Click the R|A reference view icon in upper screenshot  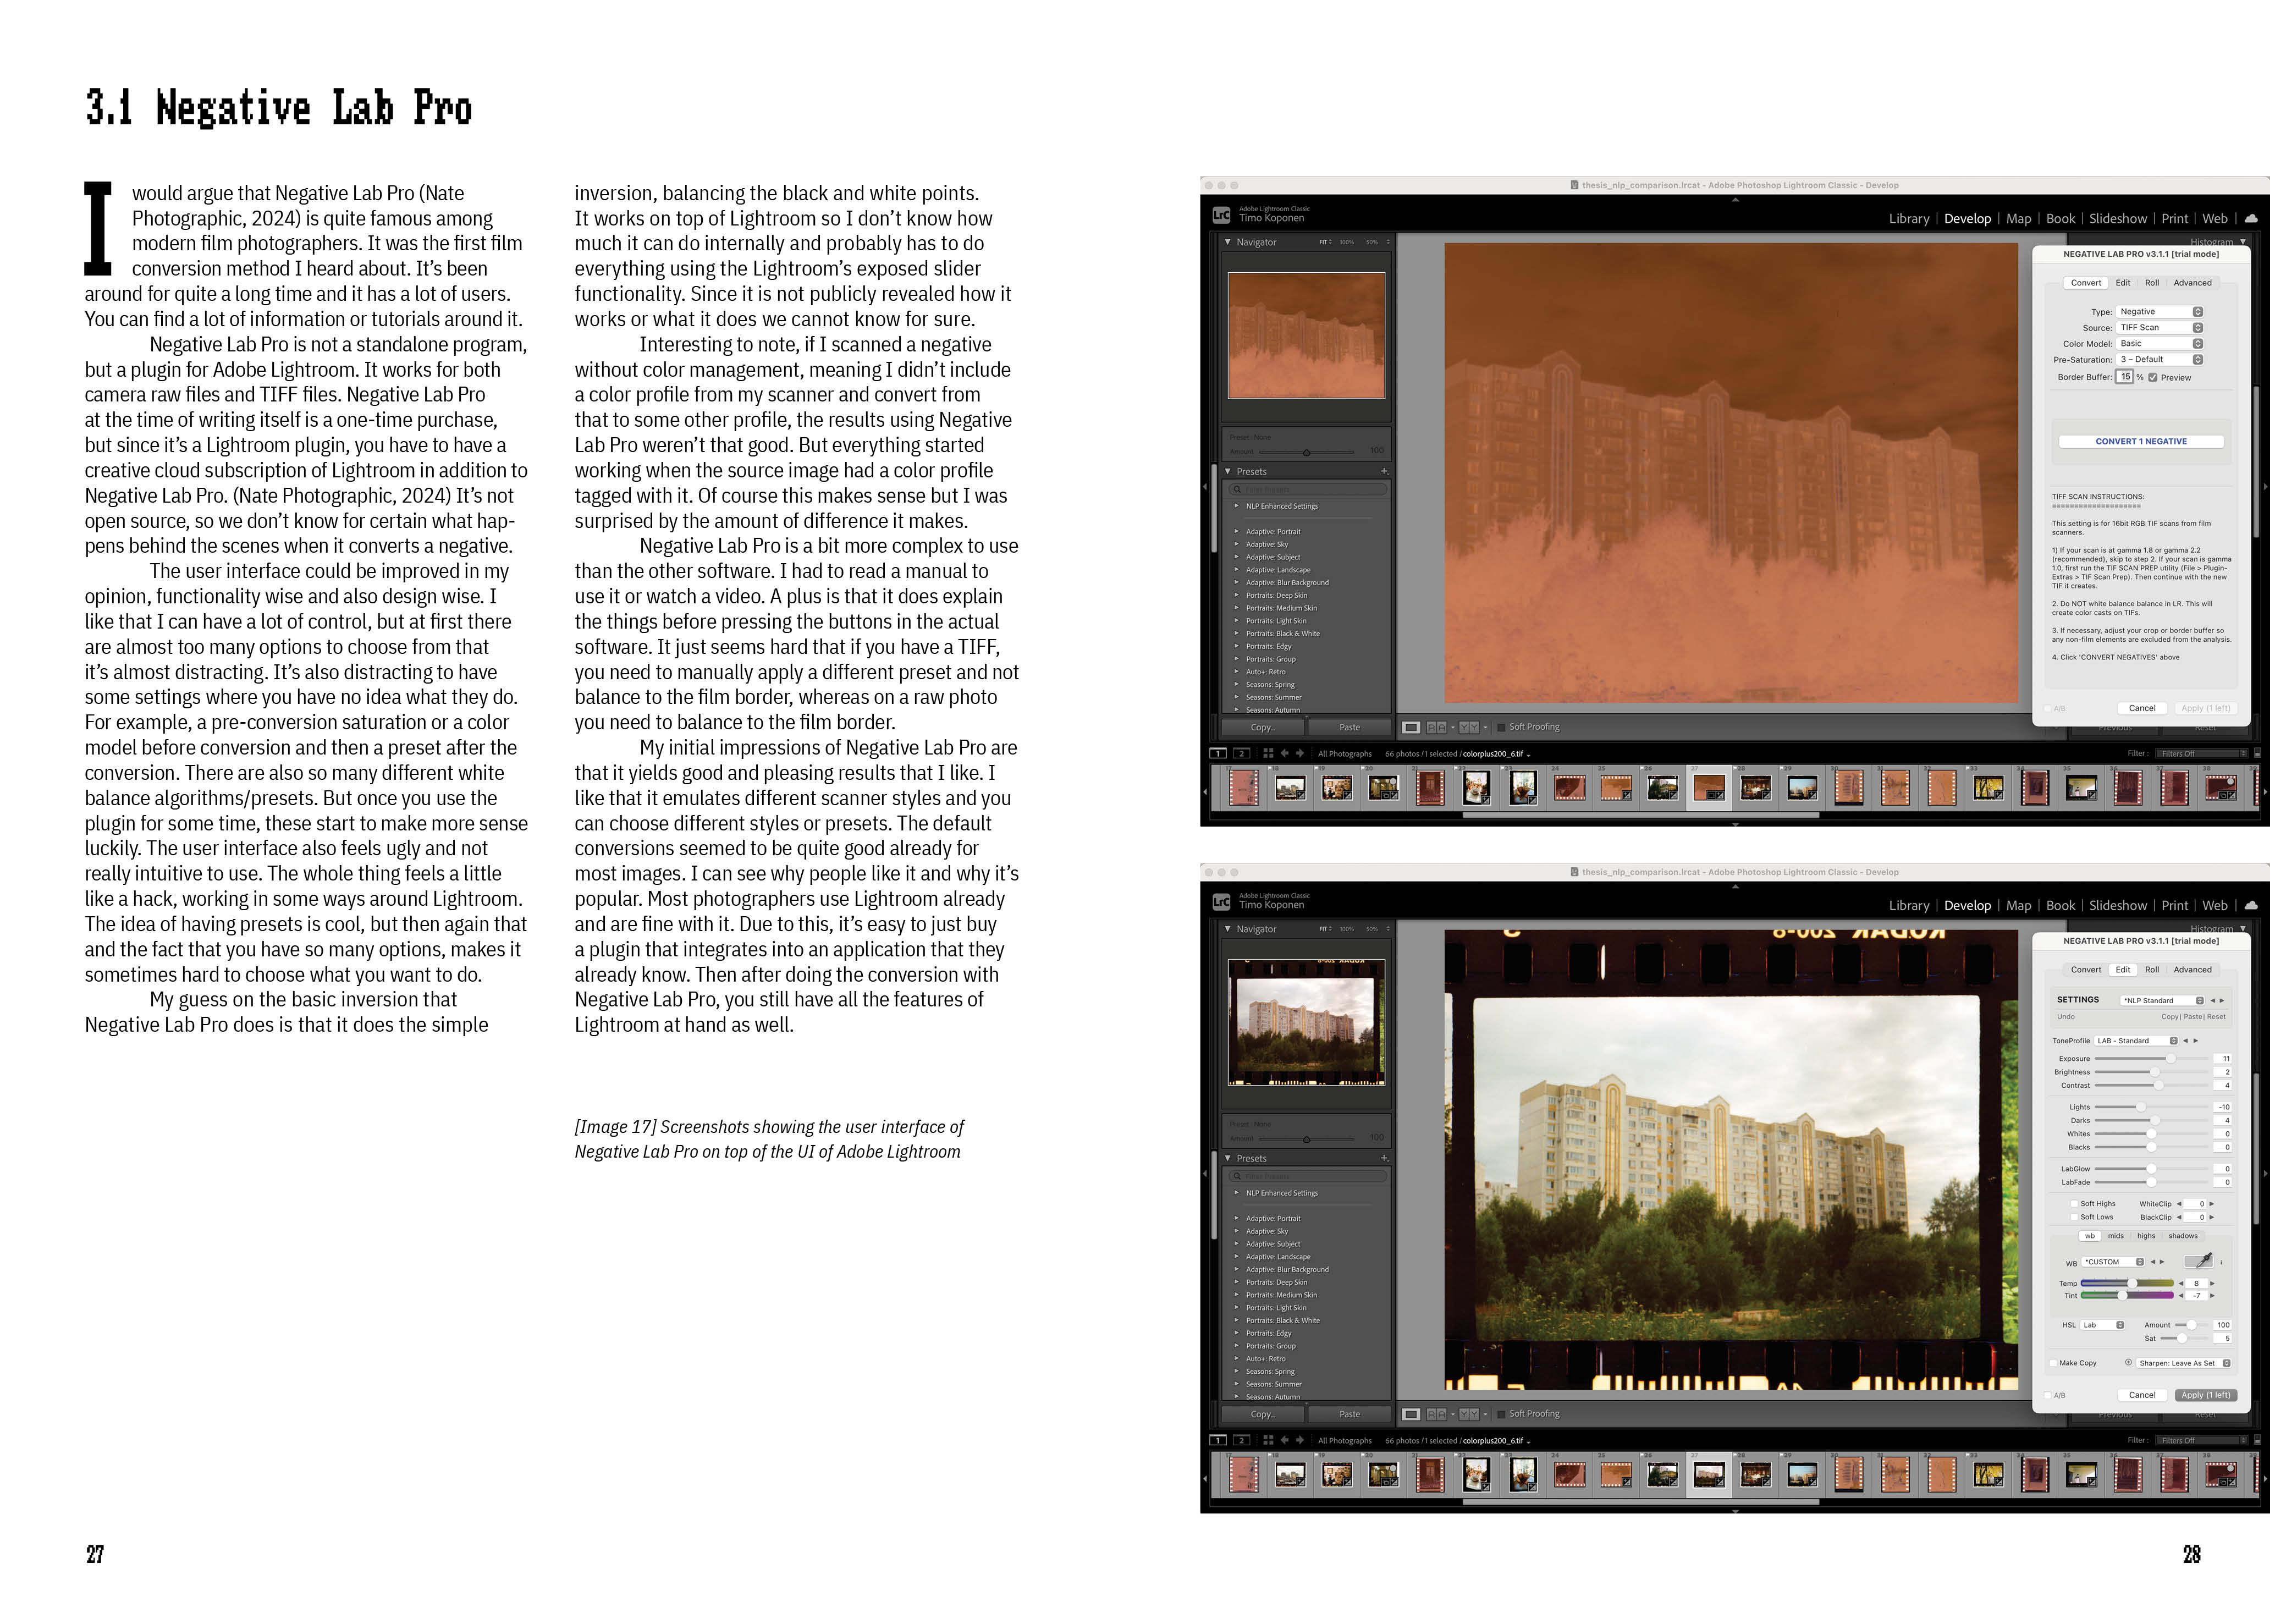[1436, 727]
